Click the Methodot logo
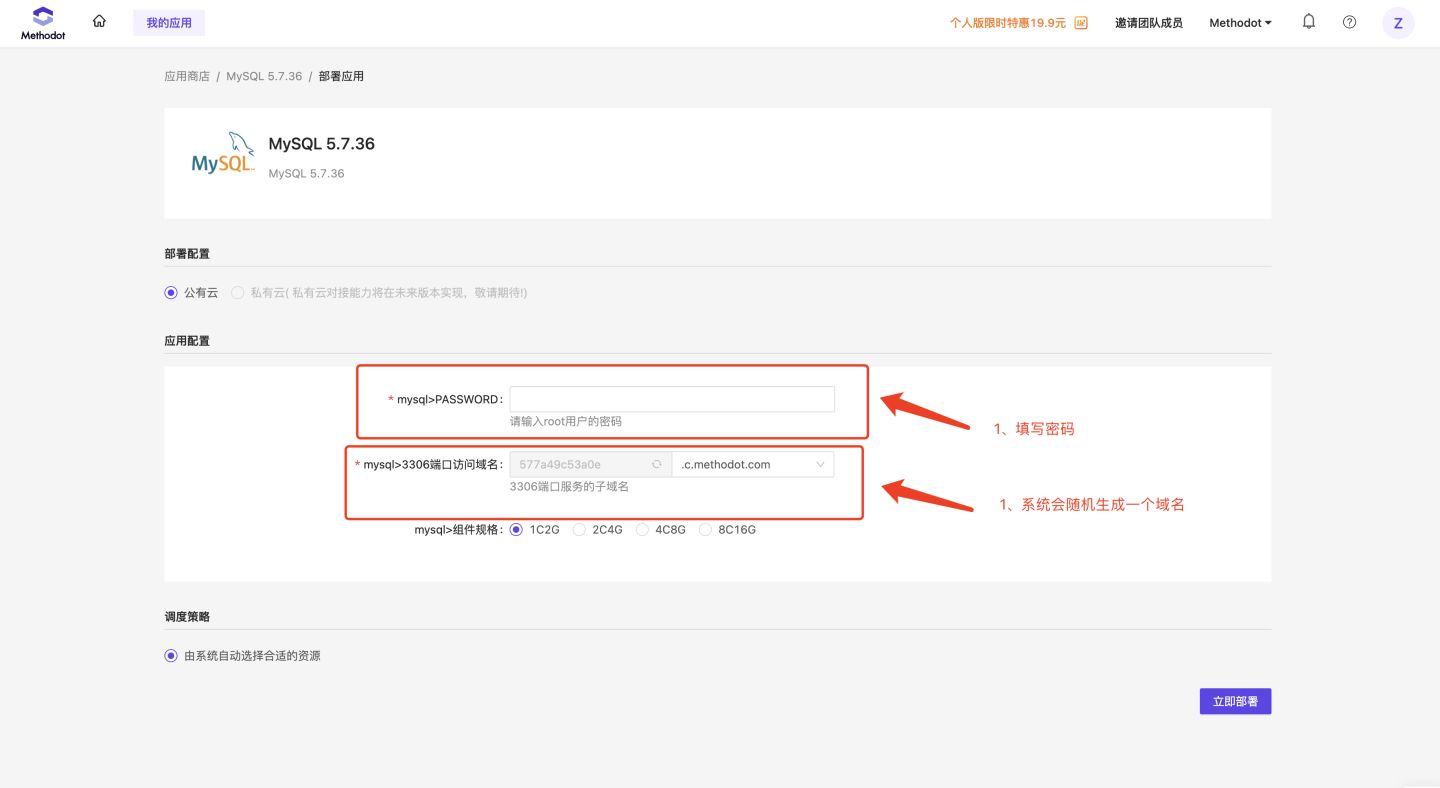Screen dimensions: 1440x788 (43, 22)
